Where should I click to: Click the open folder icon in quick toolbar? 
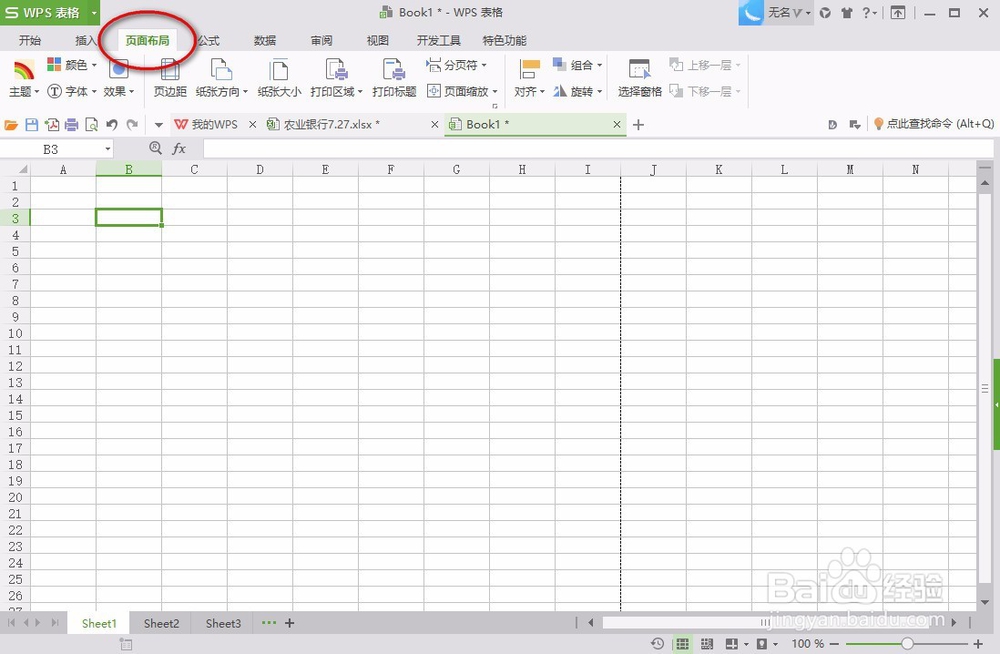point(11,124)
